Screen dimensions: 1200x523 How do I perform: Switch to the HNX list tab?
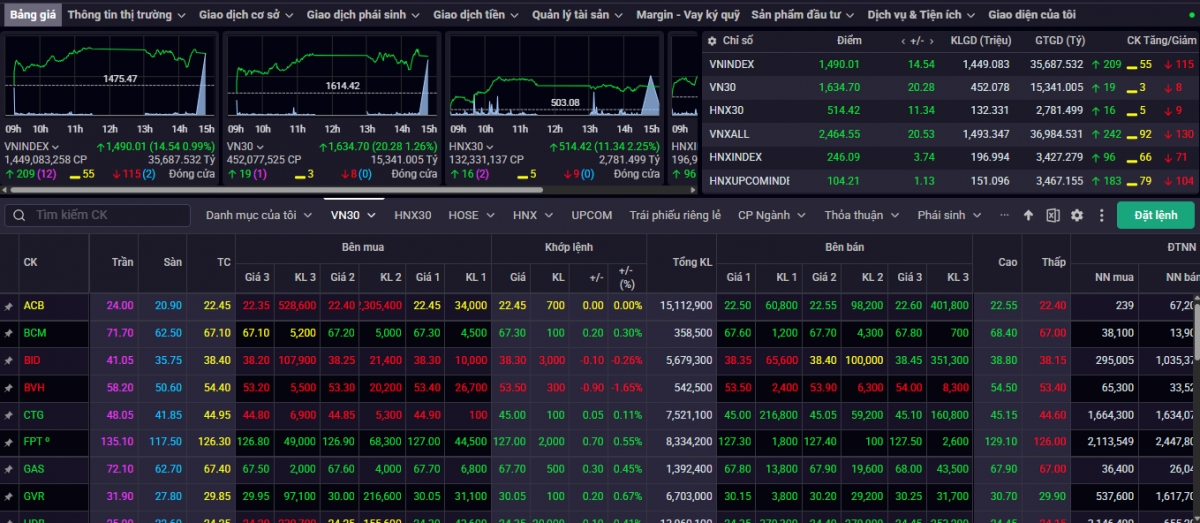(532, 215)
